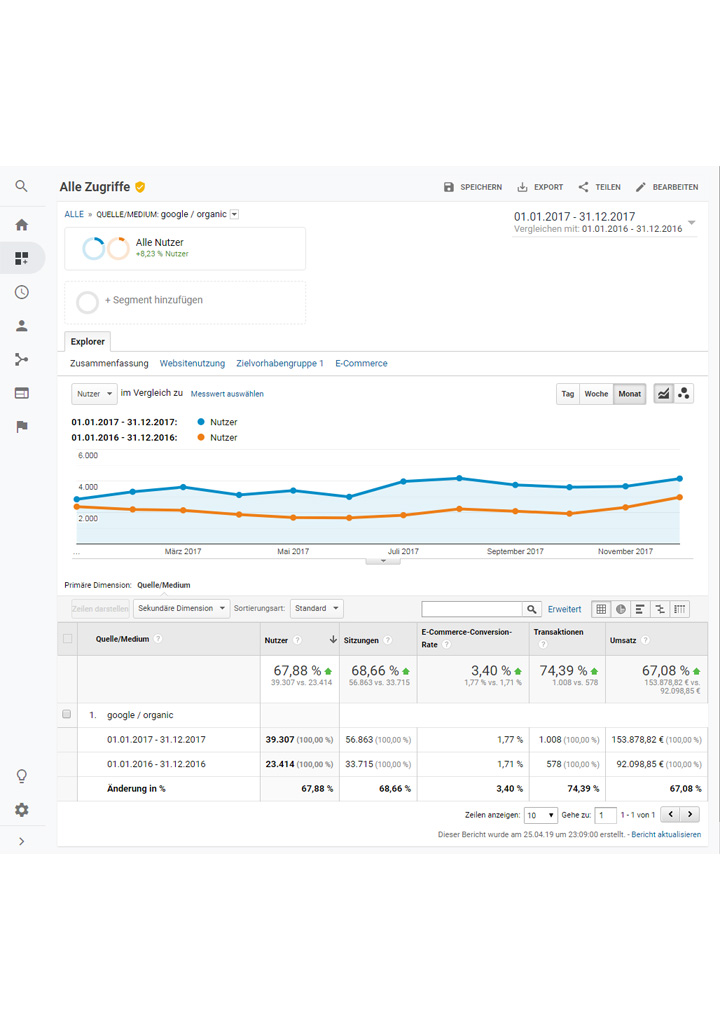The image size is (720, 1021).
Task: Open Customization dashboard icon in sidebar
Action: pyautogui.click(x=21, y=259)
